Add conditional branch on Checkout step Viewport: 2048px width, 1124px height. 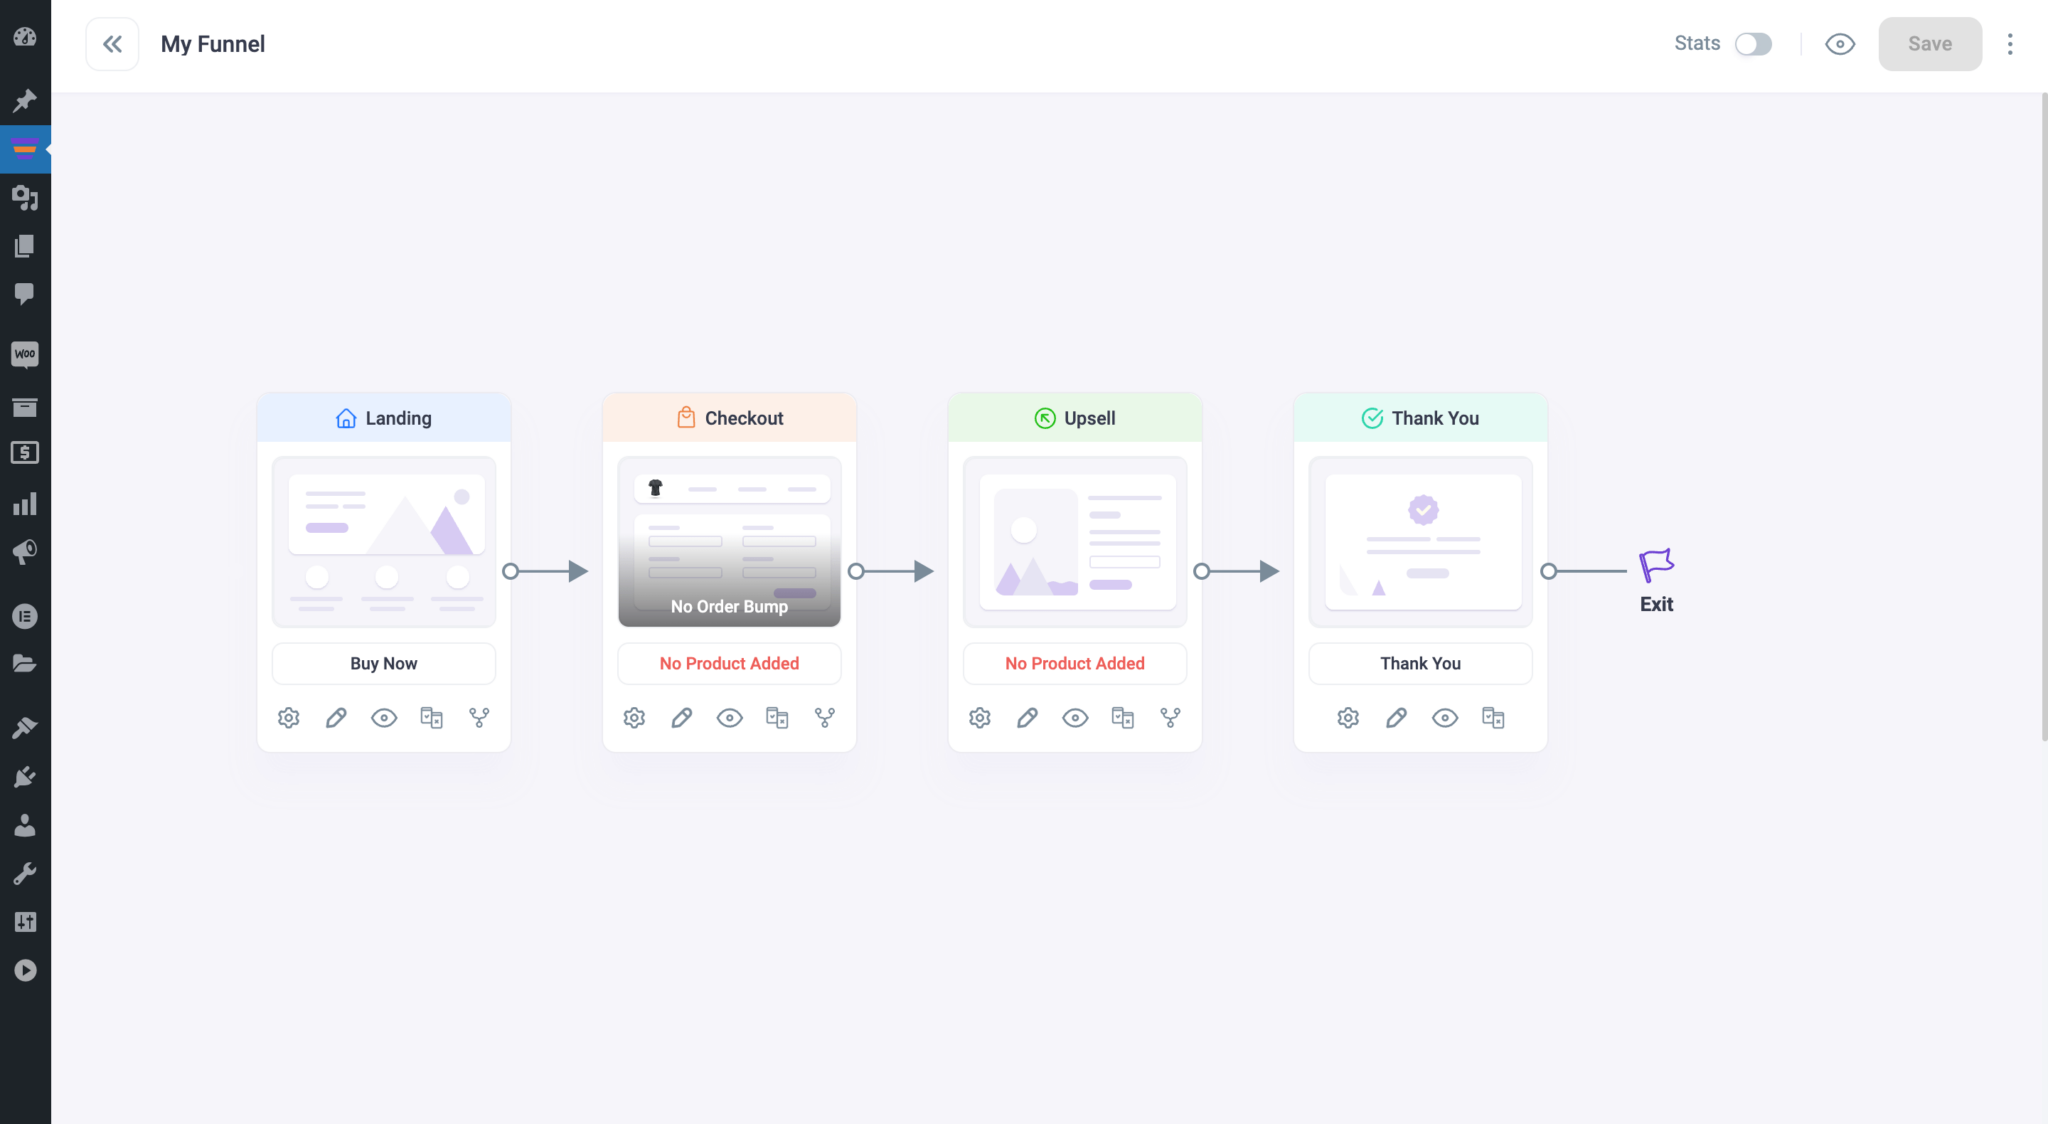point(825,717)
